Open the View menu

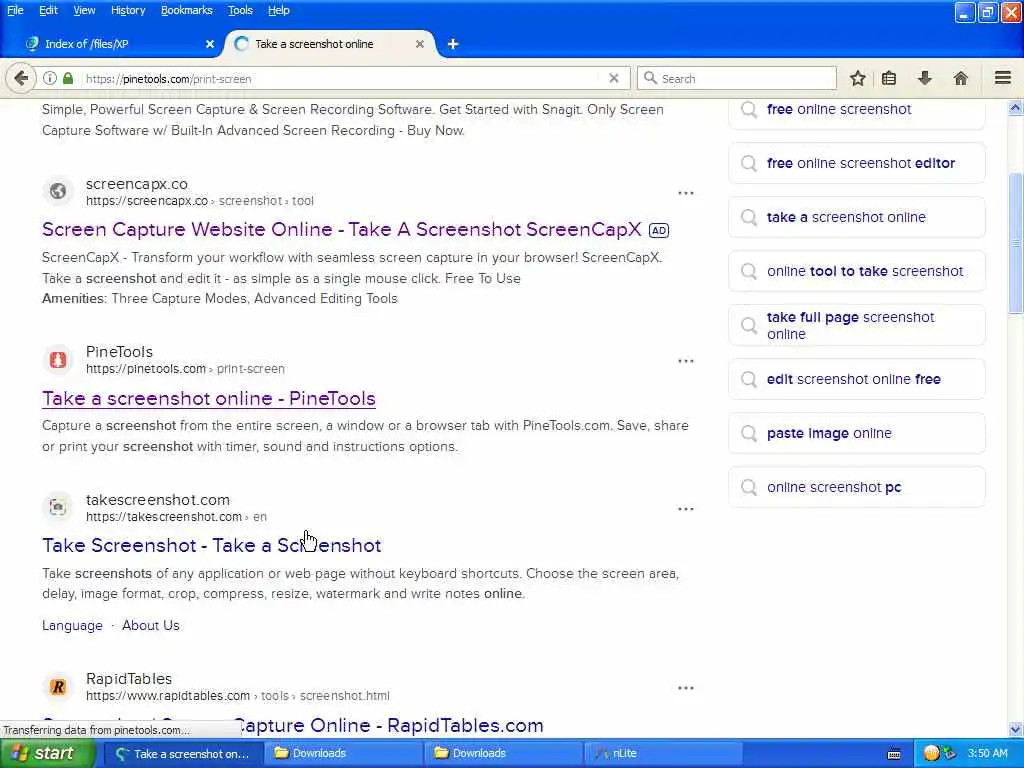(x=84, y=10)
